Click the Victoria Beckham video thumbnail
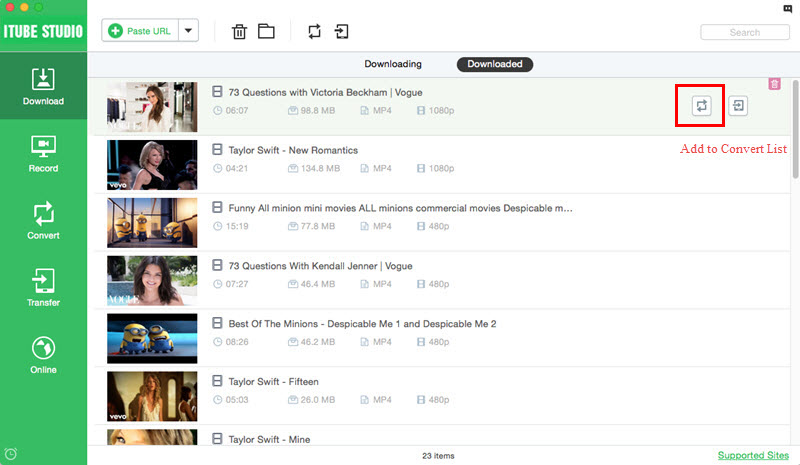 tap(152, 107)
